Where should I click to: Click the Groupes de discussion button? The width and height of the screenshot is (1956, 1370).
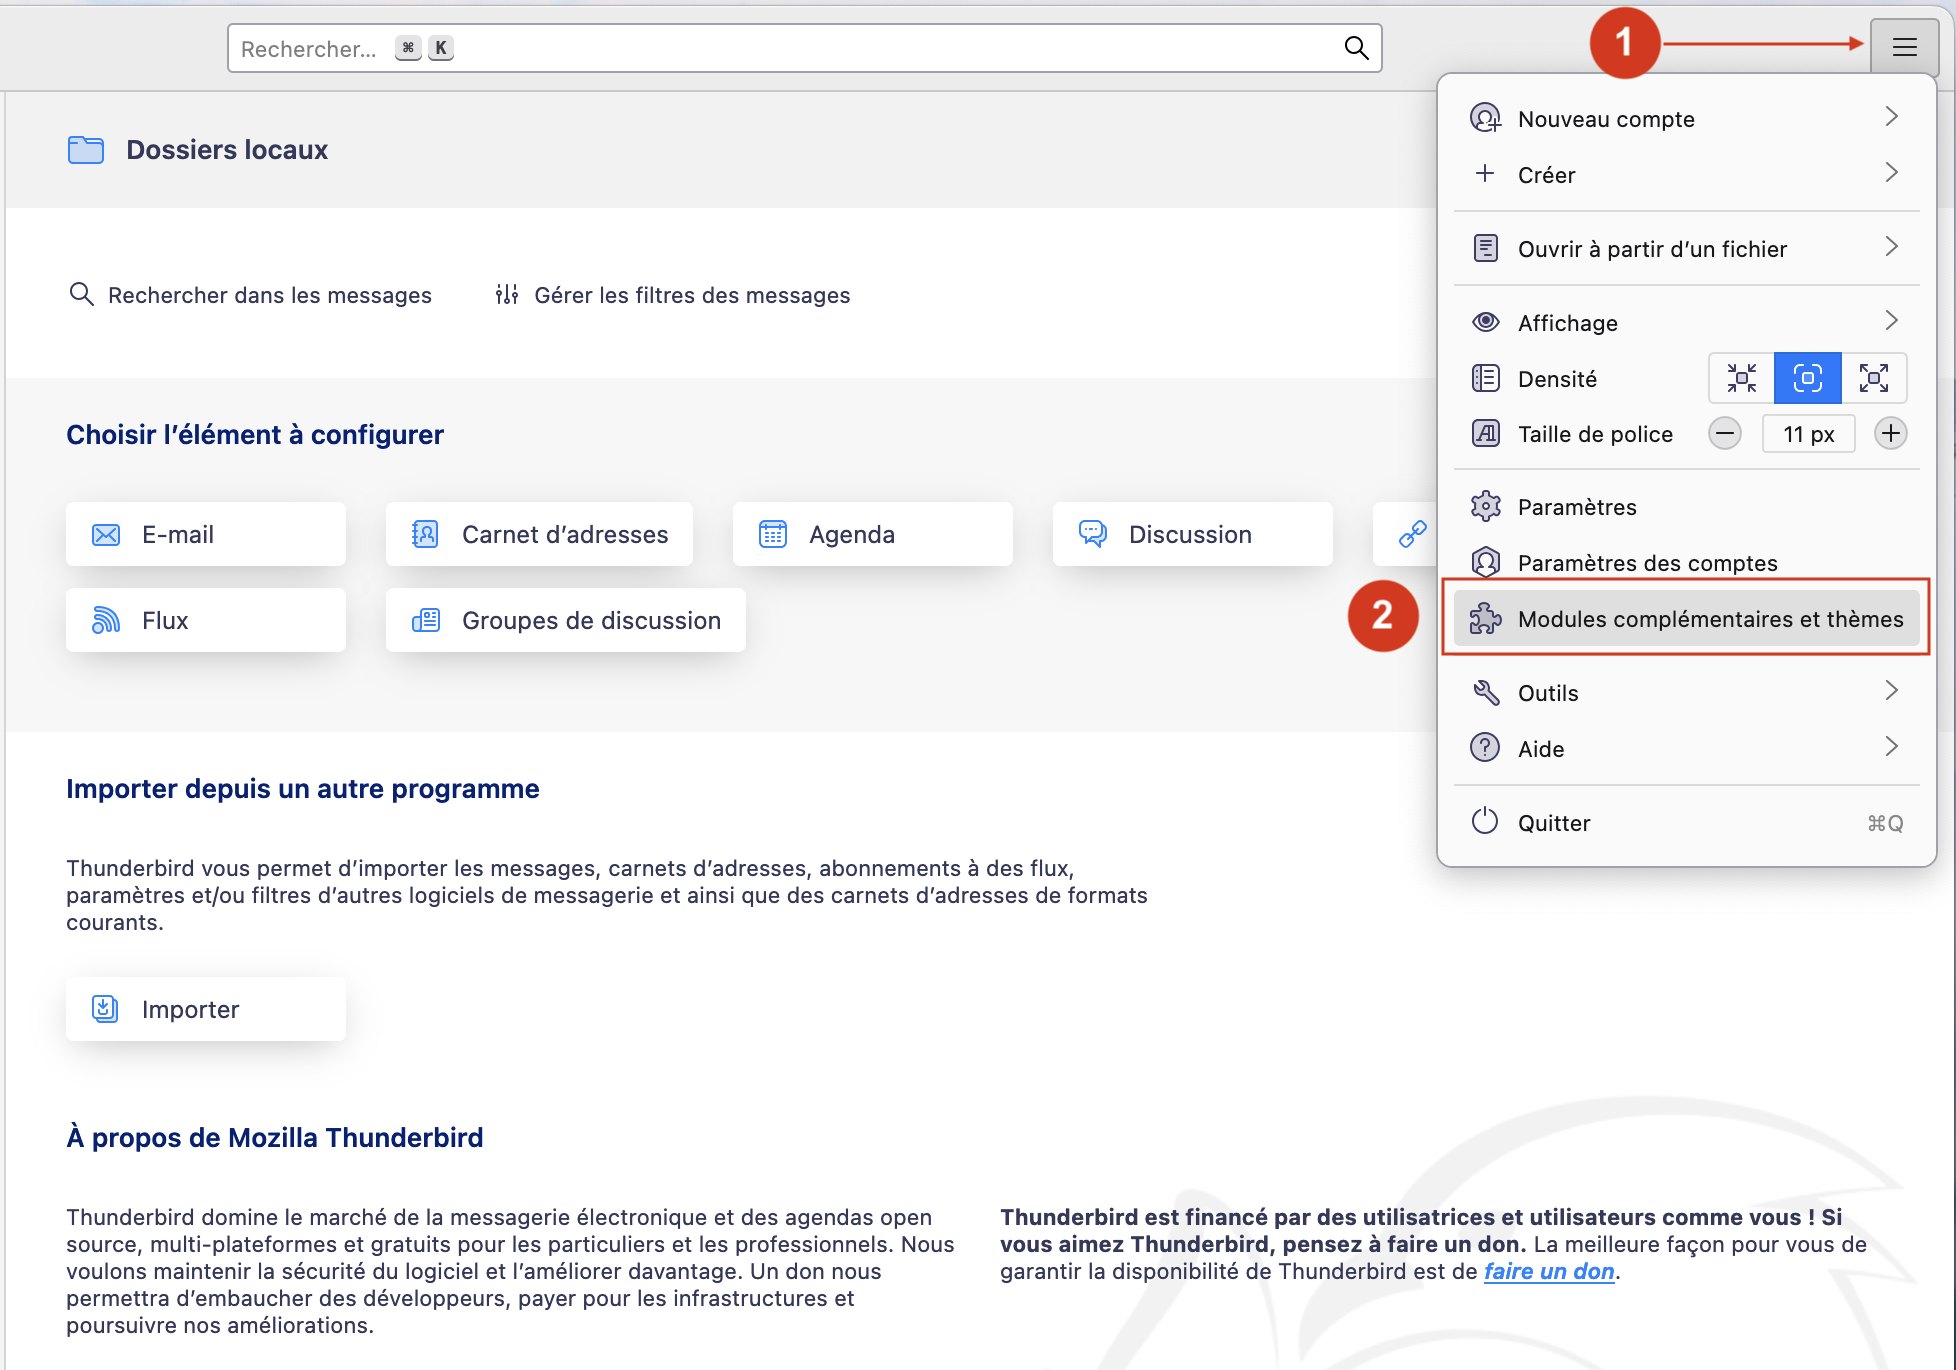tap(566, 620)
